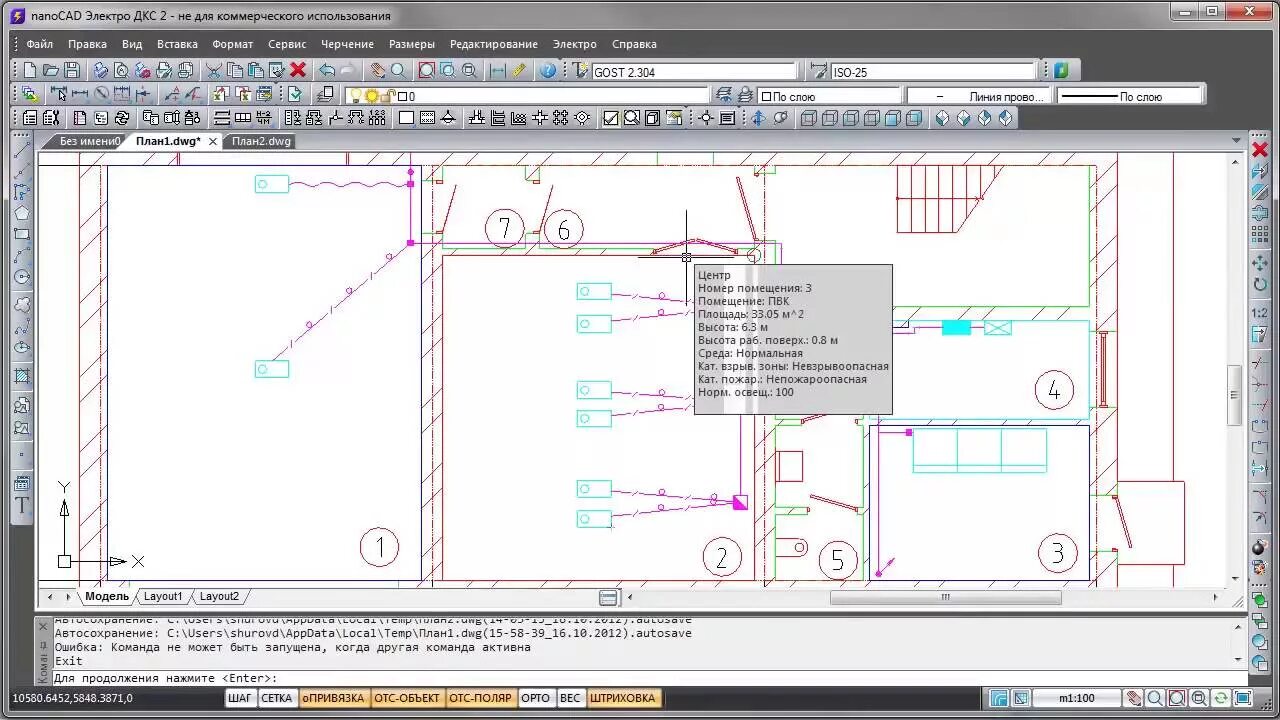The width and height of the screenshot is (1280, 720).
Task: Click inside the horizontal scrollbar thumb
Action: click(x=945, y=597)
